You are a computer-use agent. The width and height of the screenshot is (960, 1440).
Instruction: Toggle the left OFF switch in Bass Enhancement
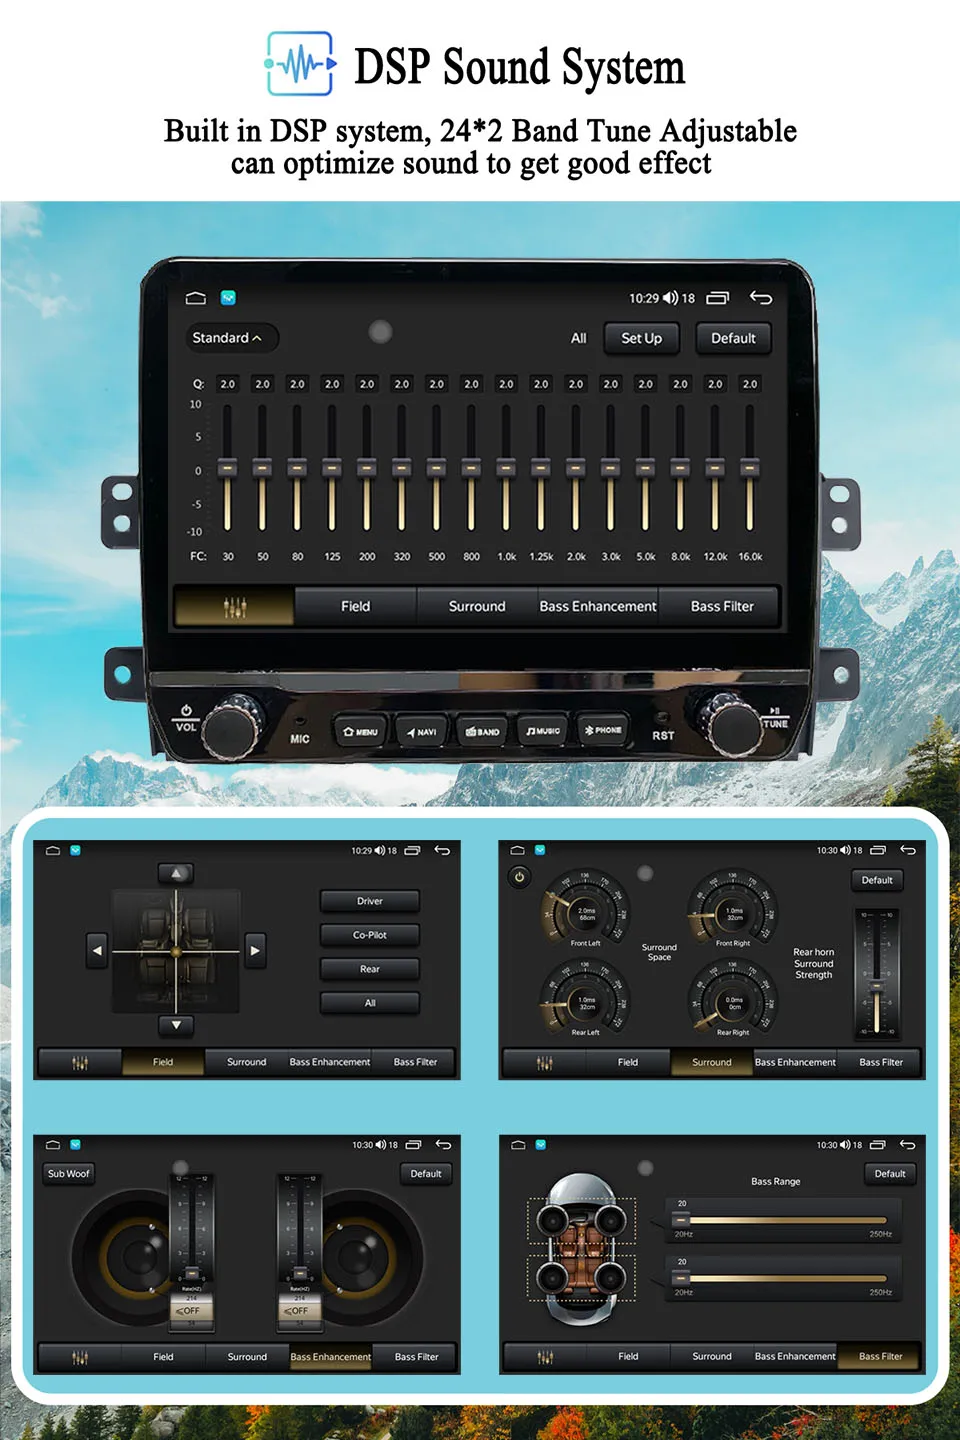point(189,1310)
